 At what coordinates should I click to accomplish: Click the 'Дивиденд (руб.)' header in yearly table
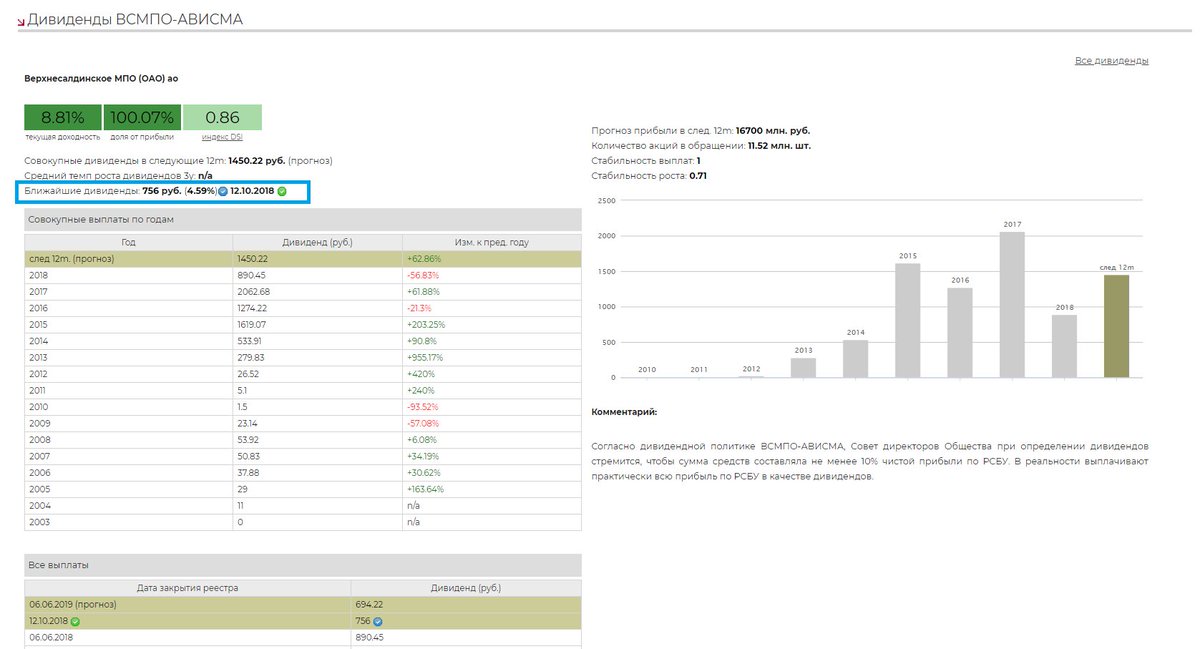point(317,243)
